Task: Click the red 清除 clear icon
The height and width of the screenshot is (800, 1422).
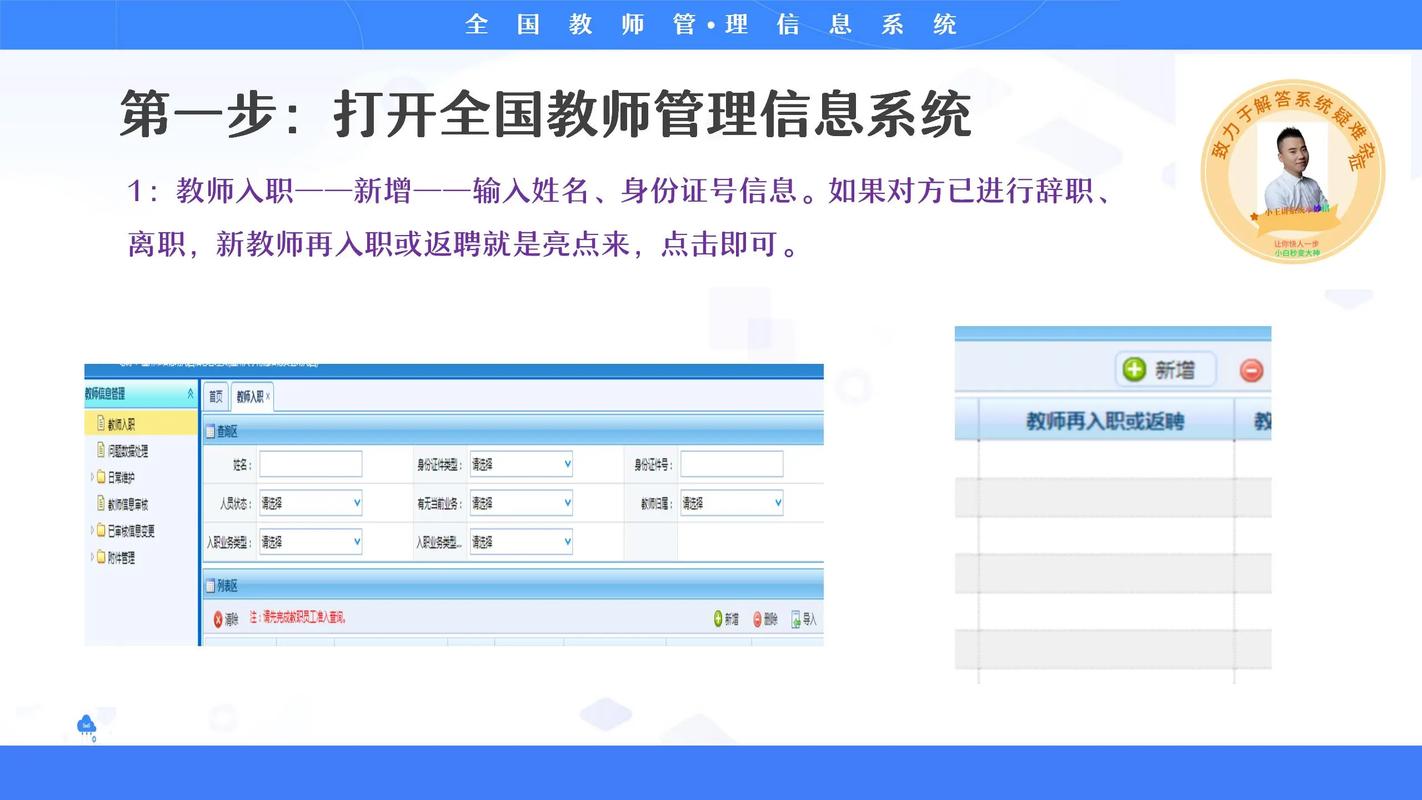Action: pos(217,618)
